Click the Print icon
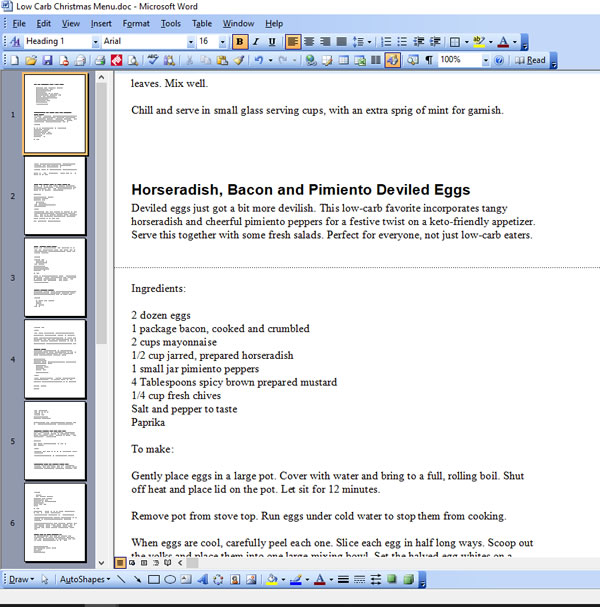Viewport: 600px width, 607px height. [x=100, y=60]
